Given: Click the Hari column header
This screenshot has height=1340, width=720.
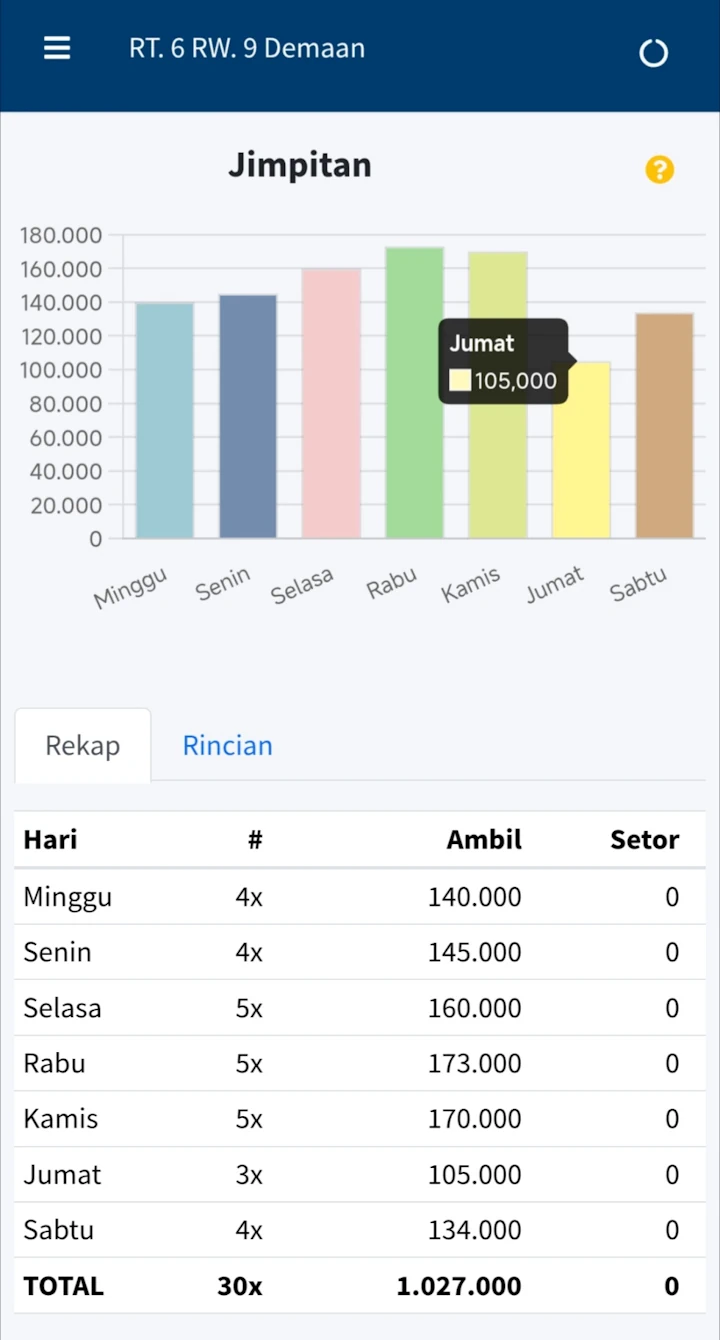Looking at the screenshot, I should click(x=50, y=840).
